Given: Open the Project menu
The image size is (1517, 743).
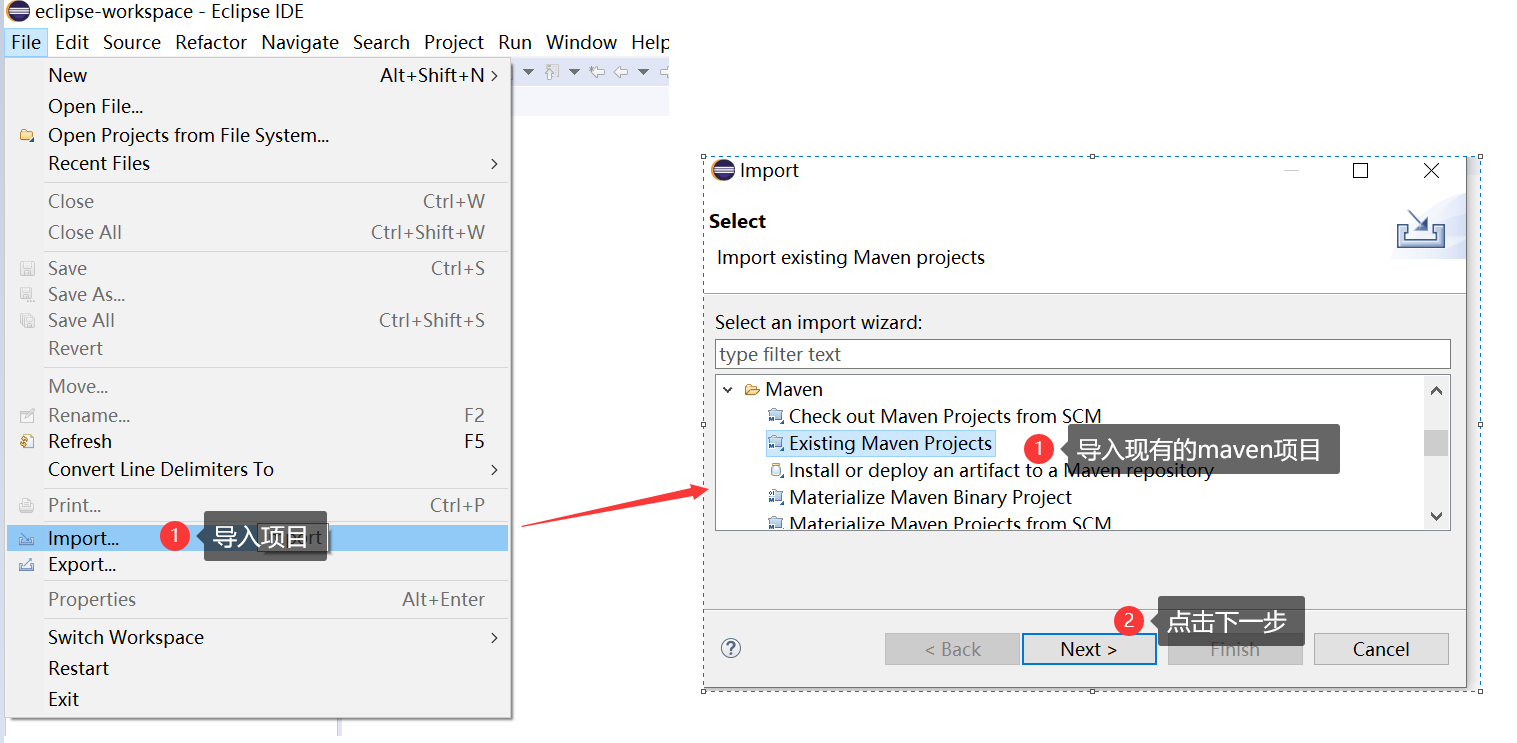Looking at the screenshot, I should [454, 42].
